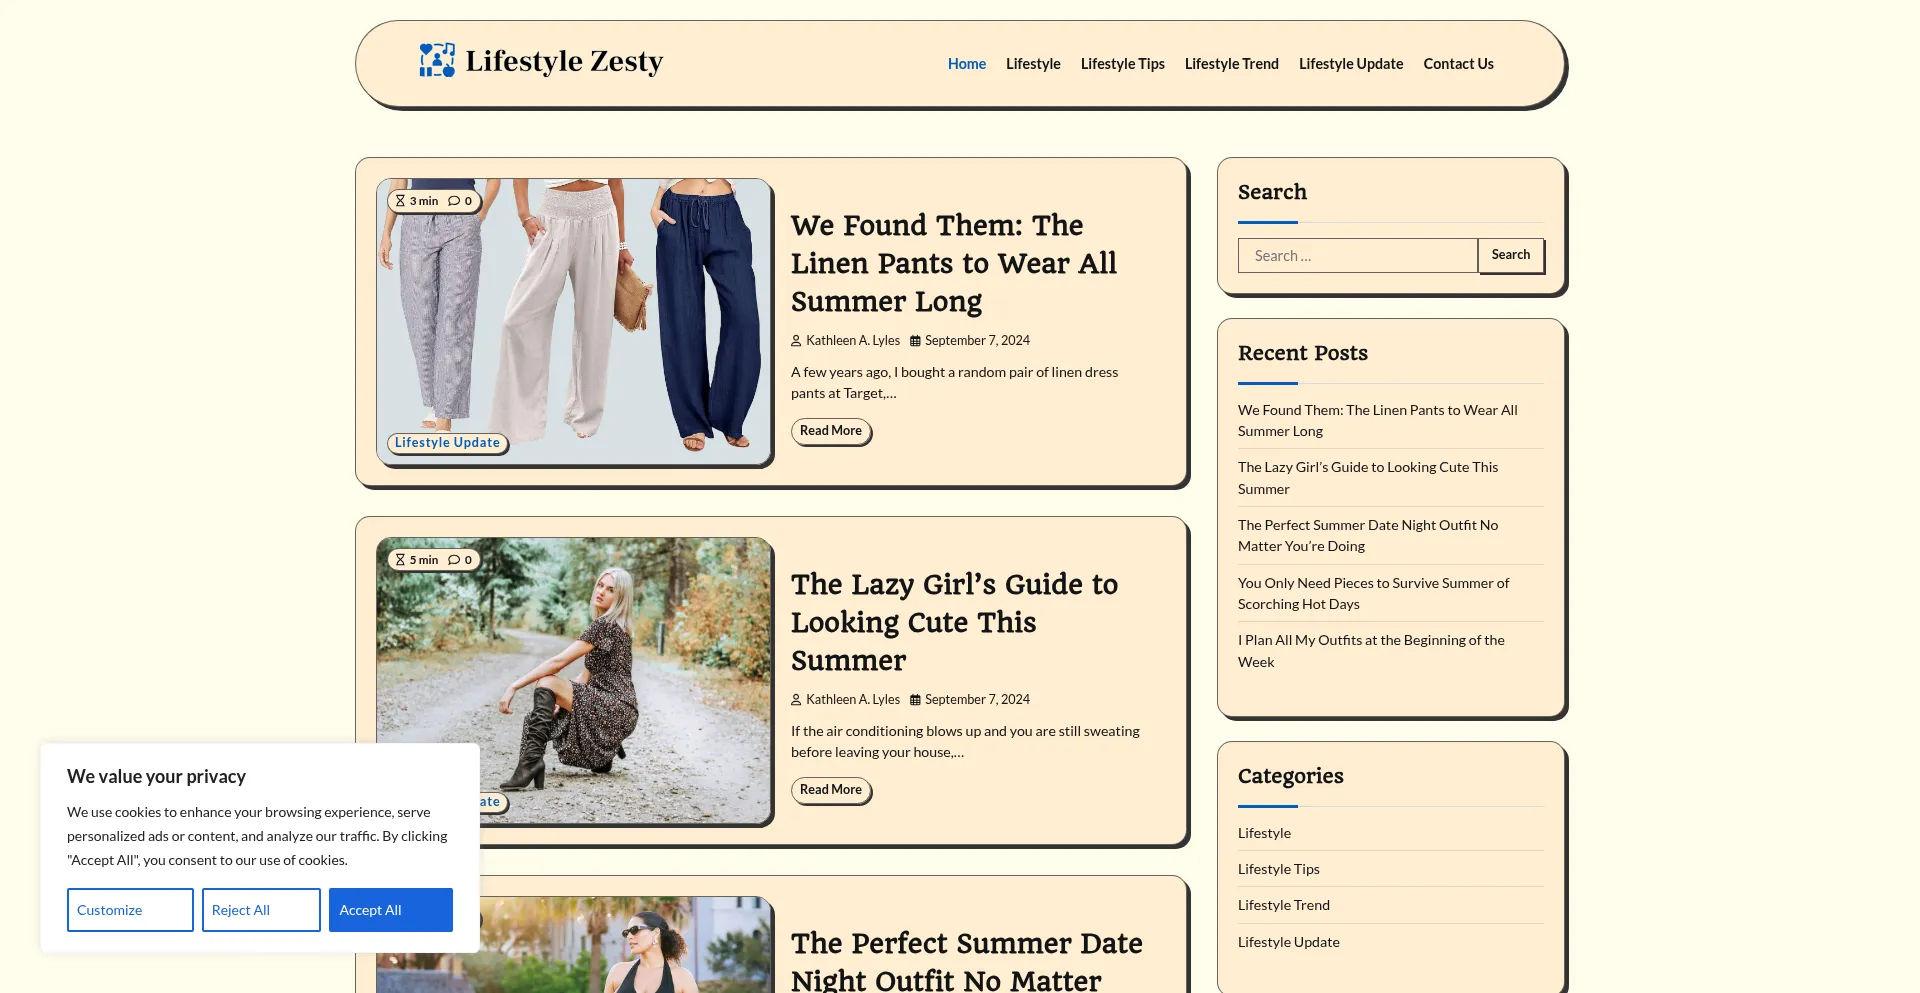Click the hourglass 3 min reading time icon

pos(400,201)
